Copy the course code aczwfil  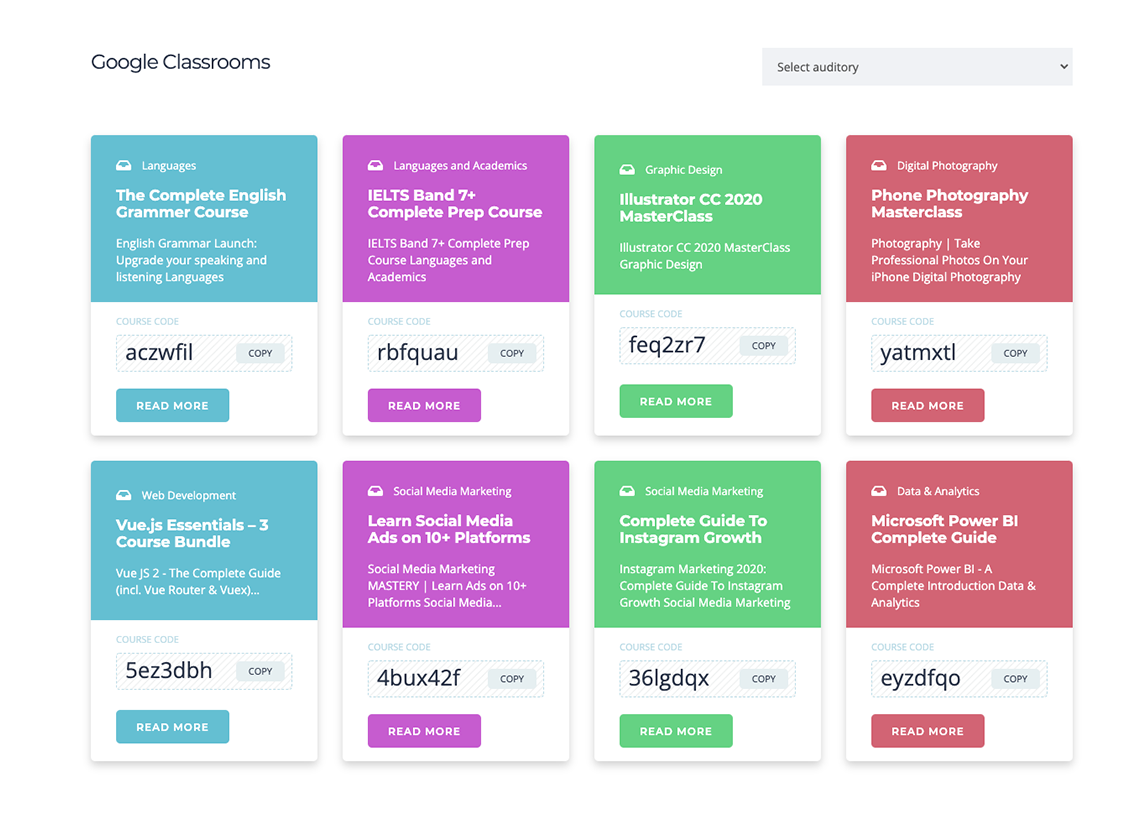point(260,353)
